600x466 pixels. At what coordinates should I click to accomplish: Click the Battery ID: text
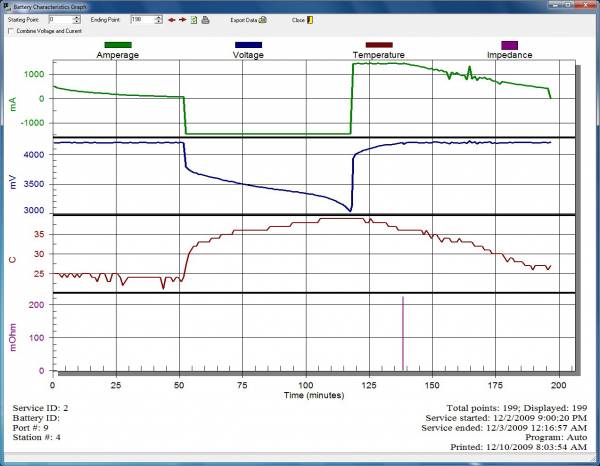[36, 418]
